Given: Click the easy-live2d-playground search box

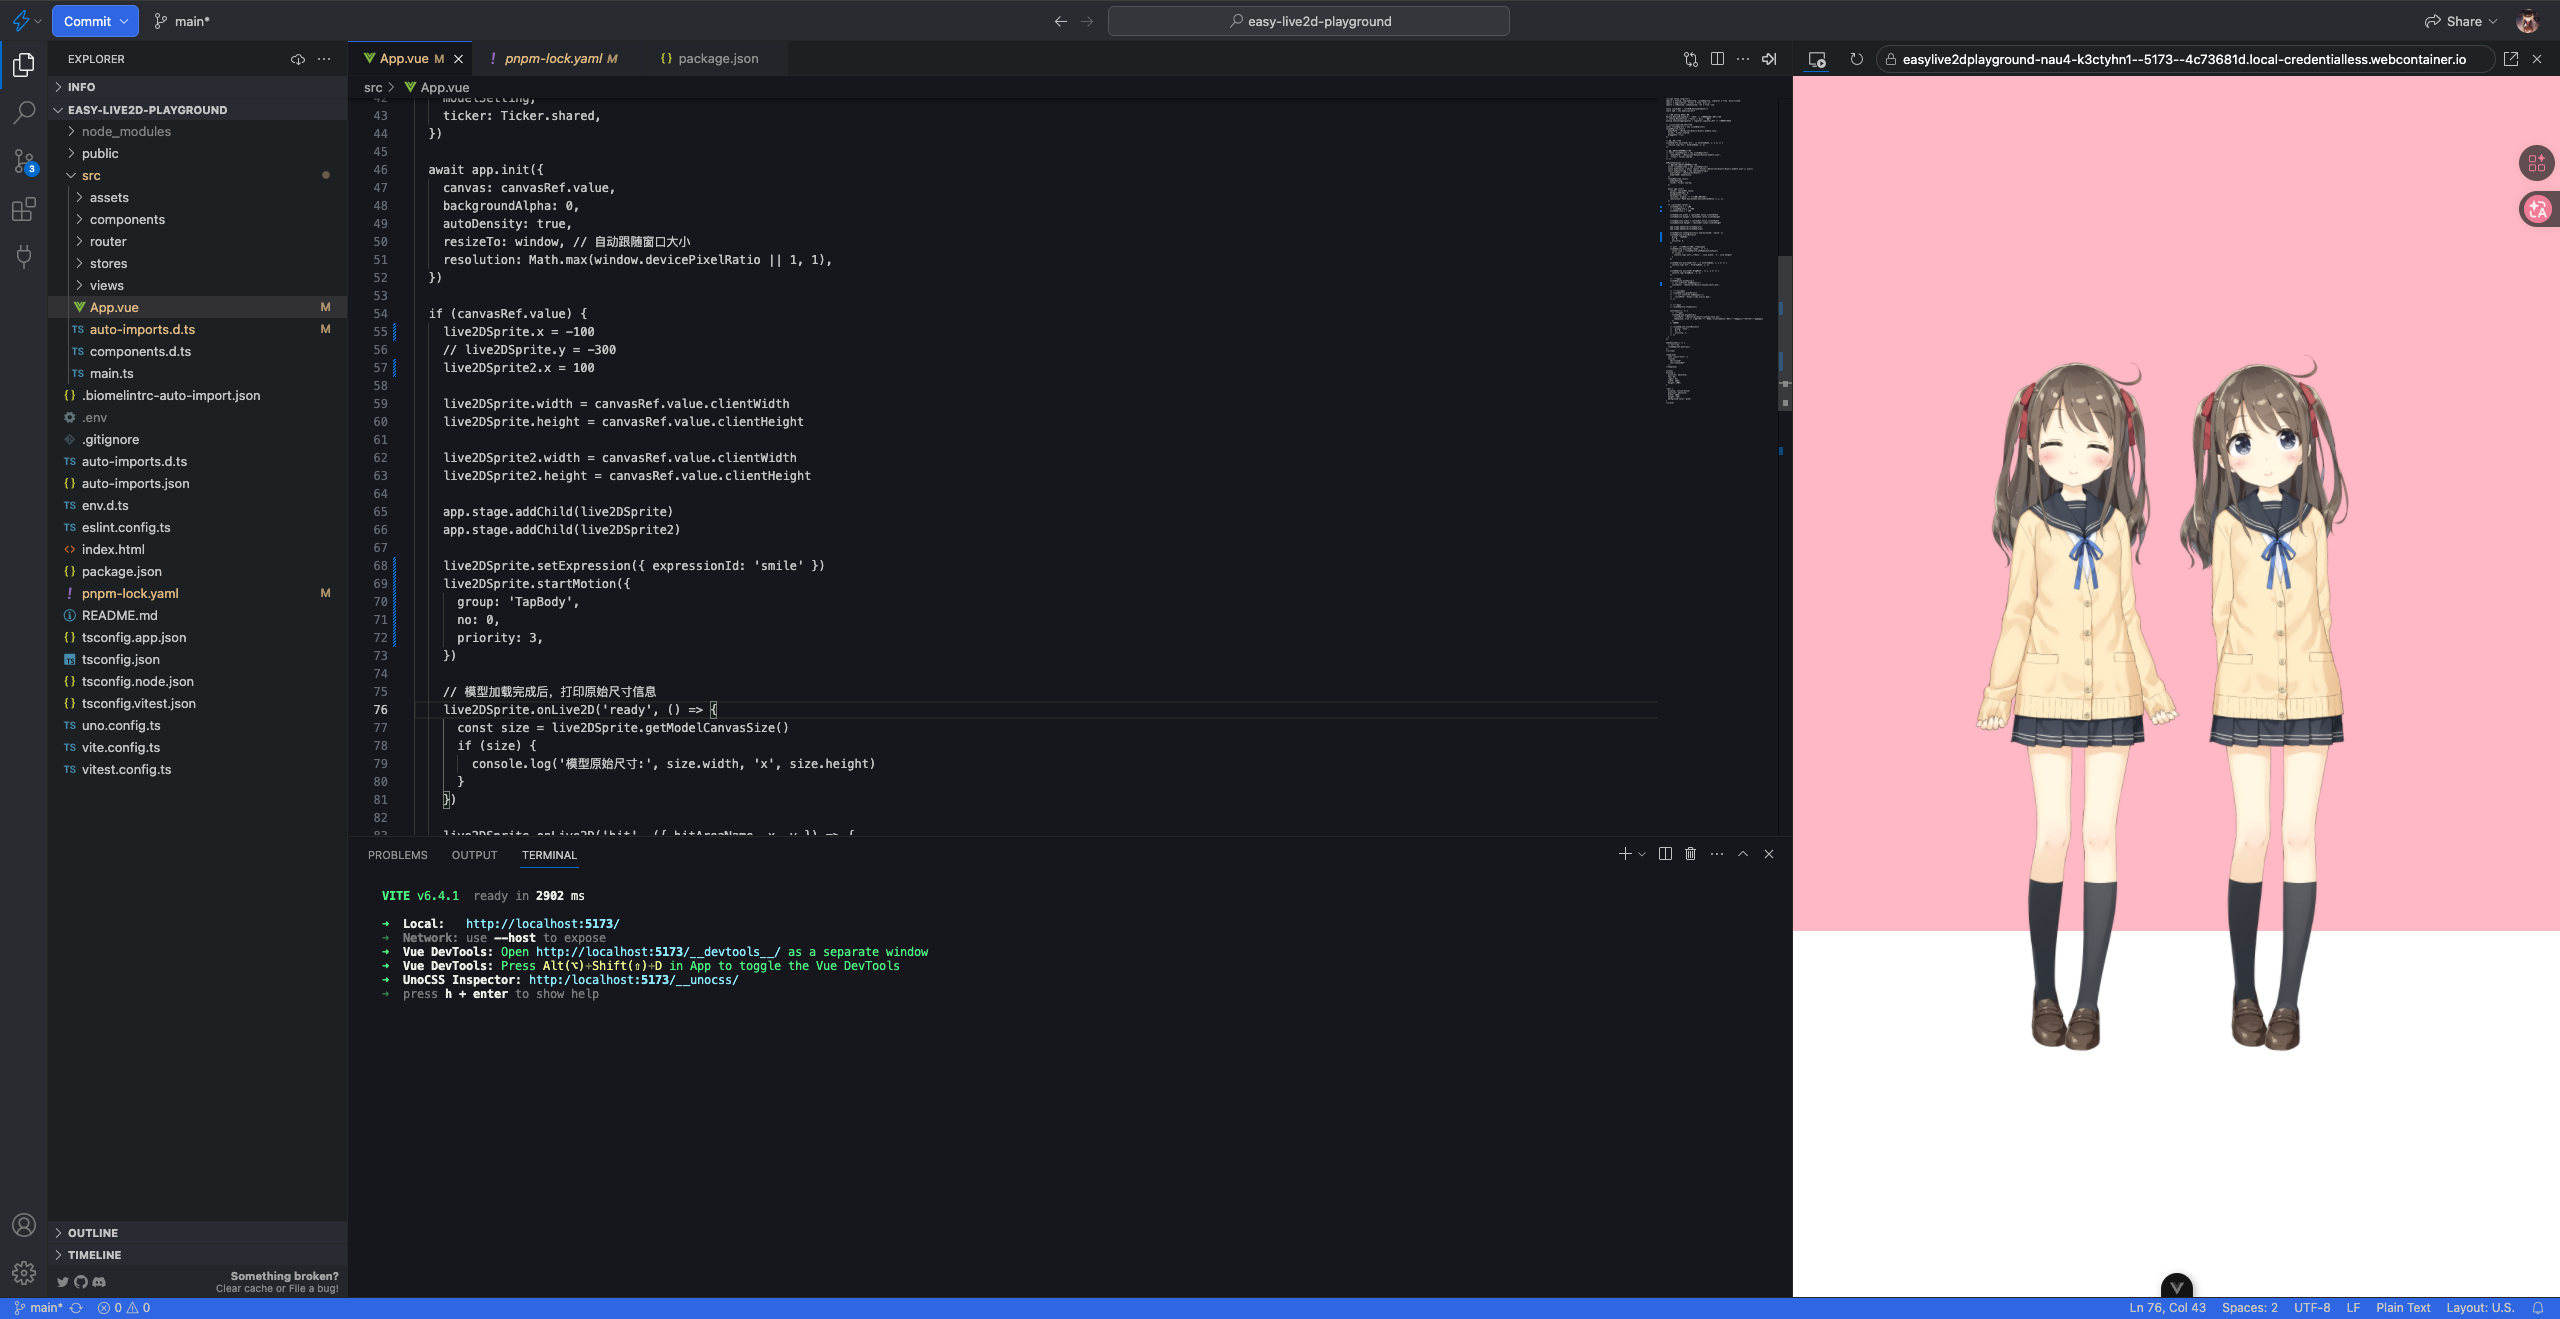Looking at the screenshot, I should tap(1309, 21).
